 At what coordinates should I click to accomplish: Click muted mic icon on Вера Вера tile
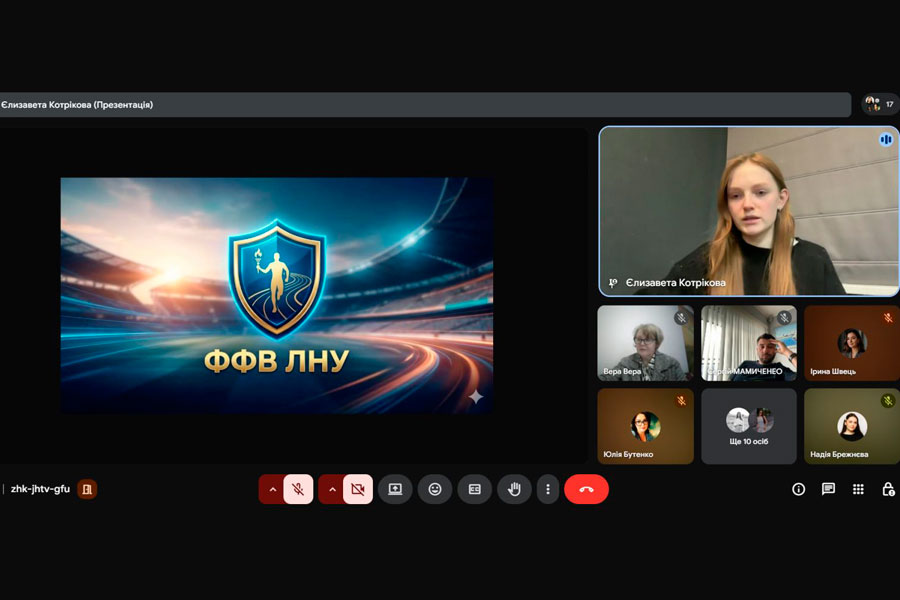(681, 317)
